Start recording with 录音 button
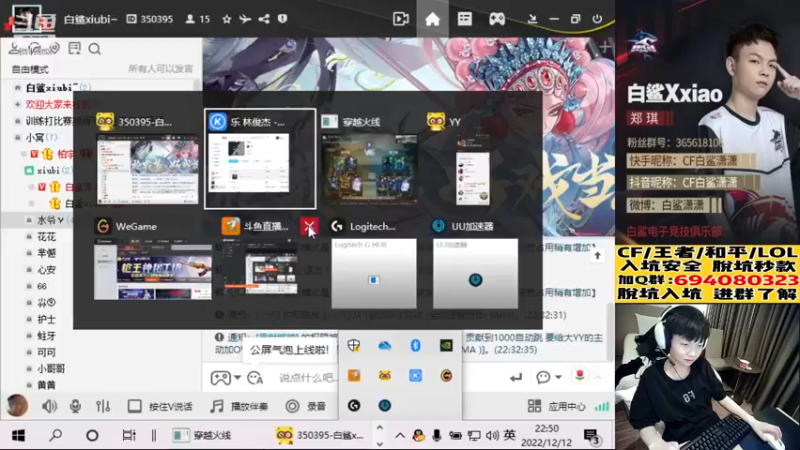Viewport: 800px width, 450px height. [306, 406]
